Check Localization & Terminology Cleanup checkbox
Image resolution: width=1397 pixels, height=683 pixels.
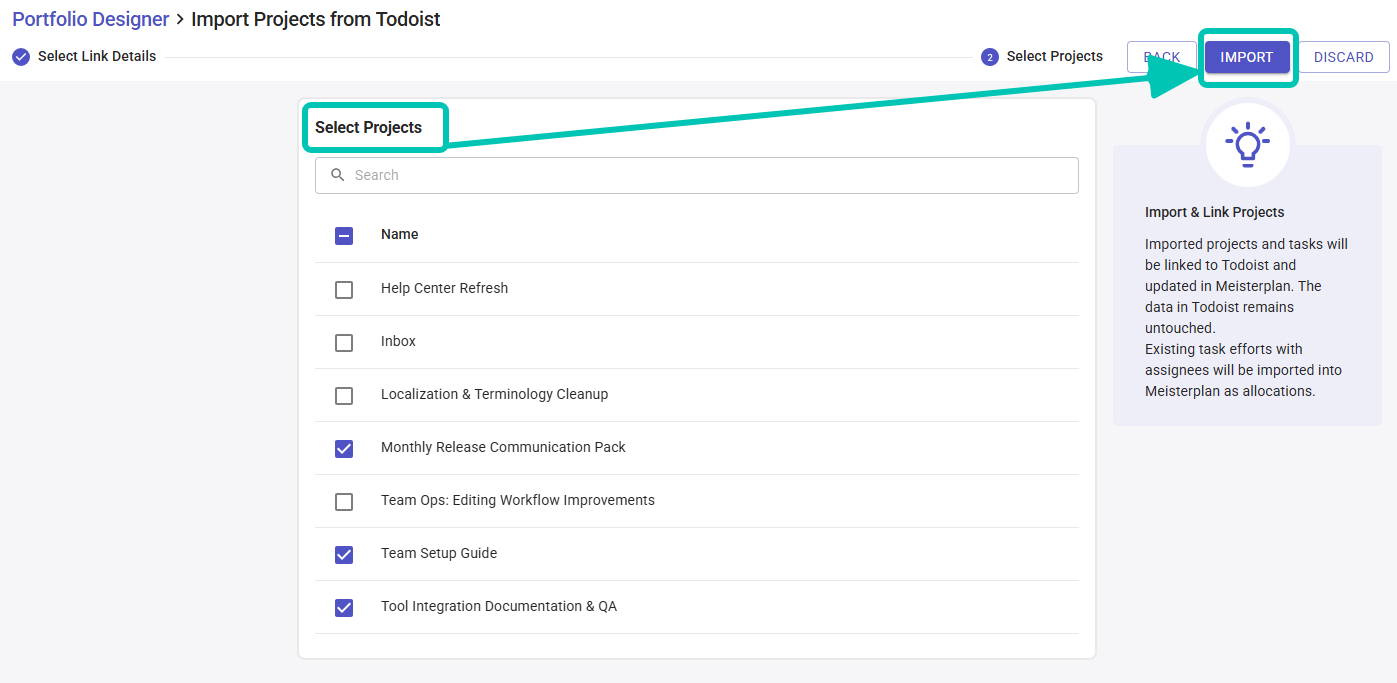point(344,395)
